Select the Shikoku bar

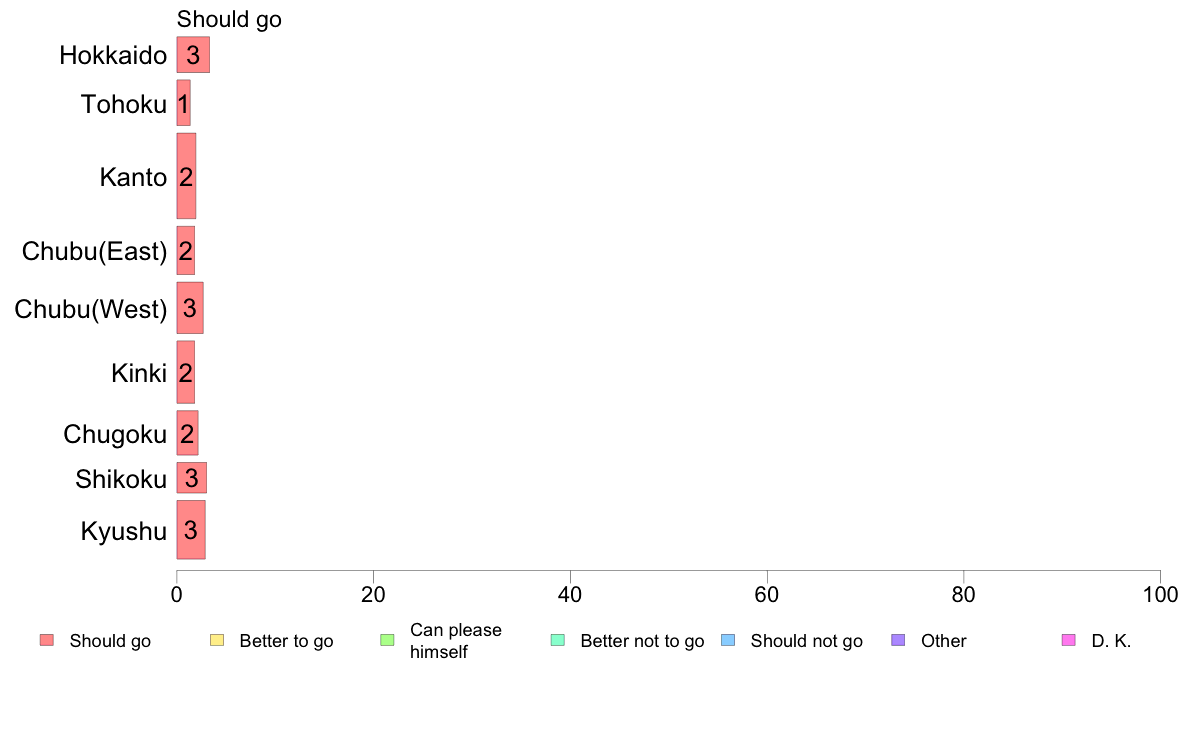click(192, 478)
